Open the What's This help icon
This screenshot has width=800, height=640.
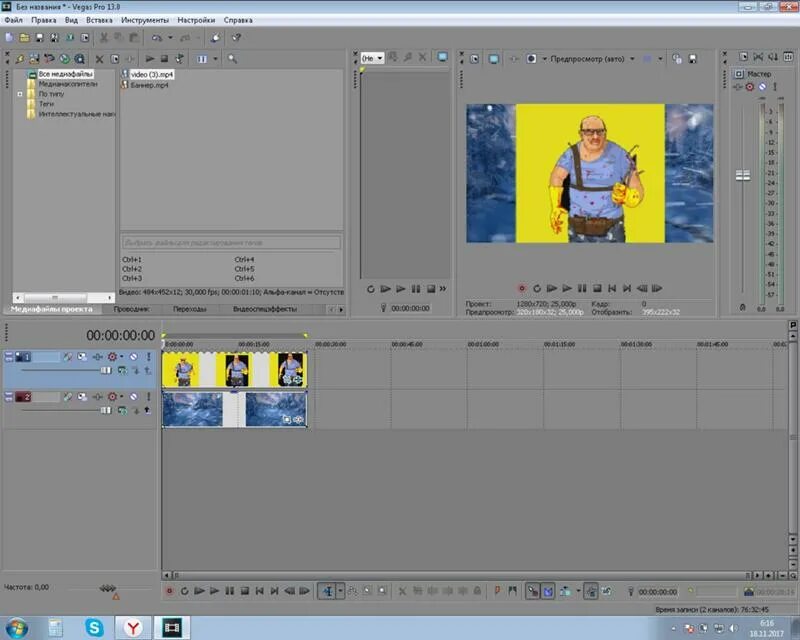tap(236, 38)
